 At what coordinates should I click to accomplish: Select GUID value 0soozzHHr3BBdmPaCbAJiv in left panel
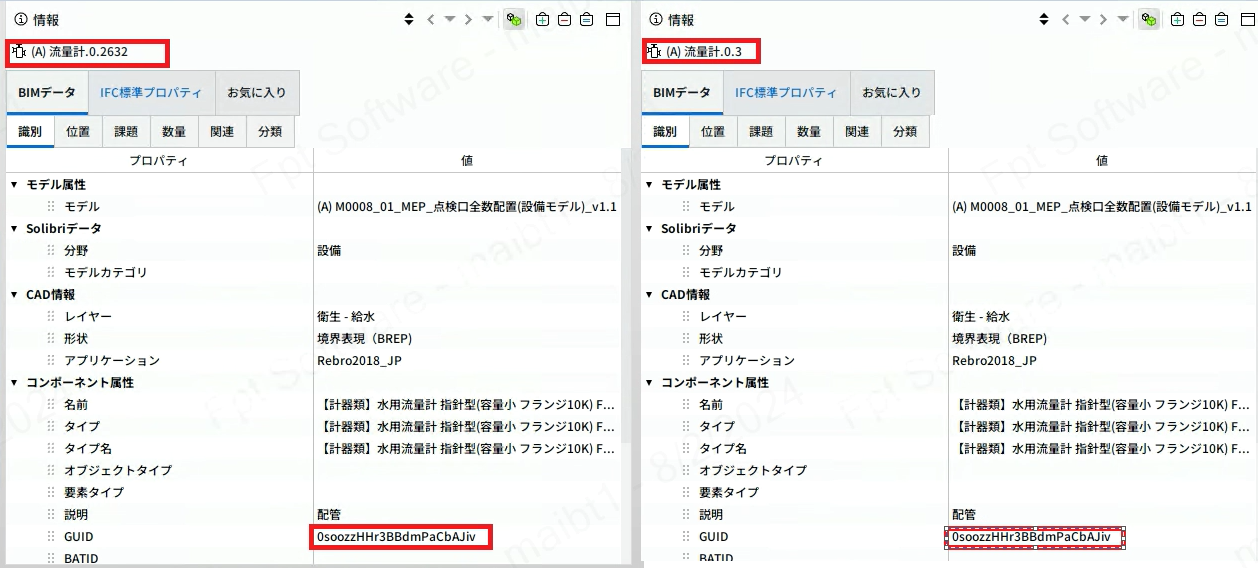click(x=396, y=537)
